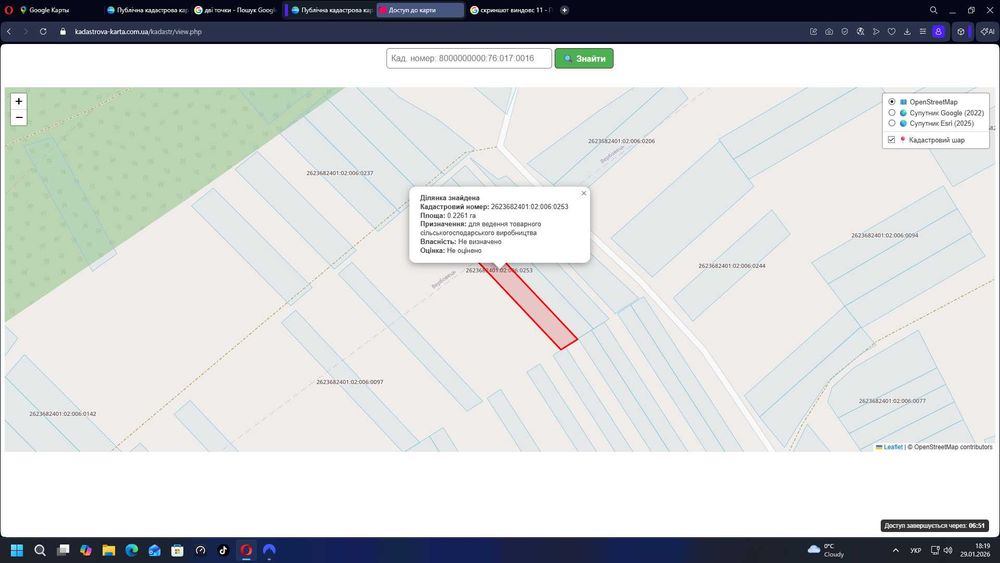Switch to скриншот виндовс 11 tab
This screenshot has width=1000, height=563.
coord(511,10)
